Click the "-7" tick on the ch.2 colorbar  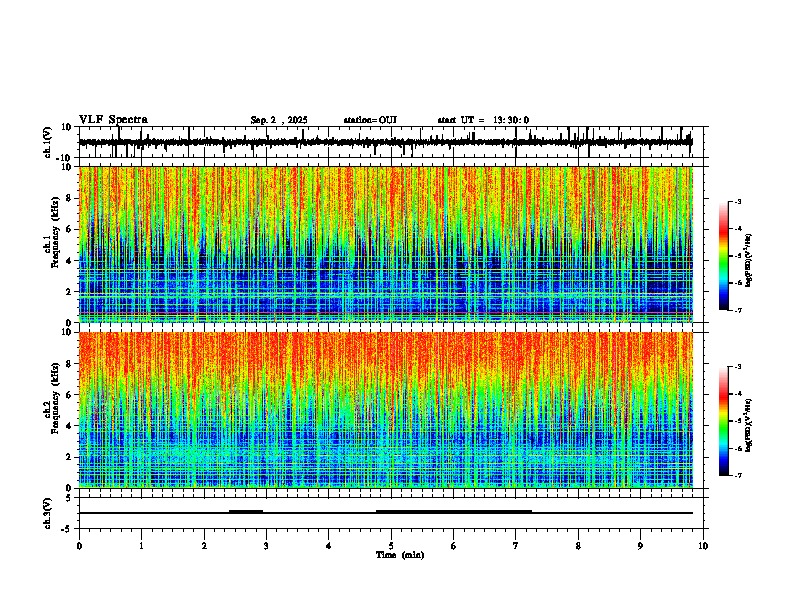[737, 475]
